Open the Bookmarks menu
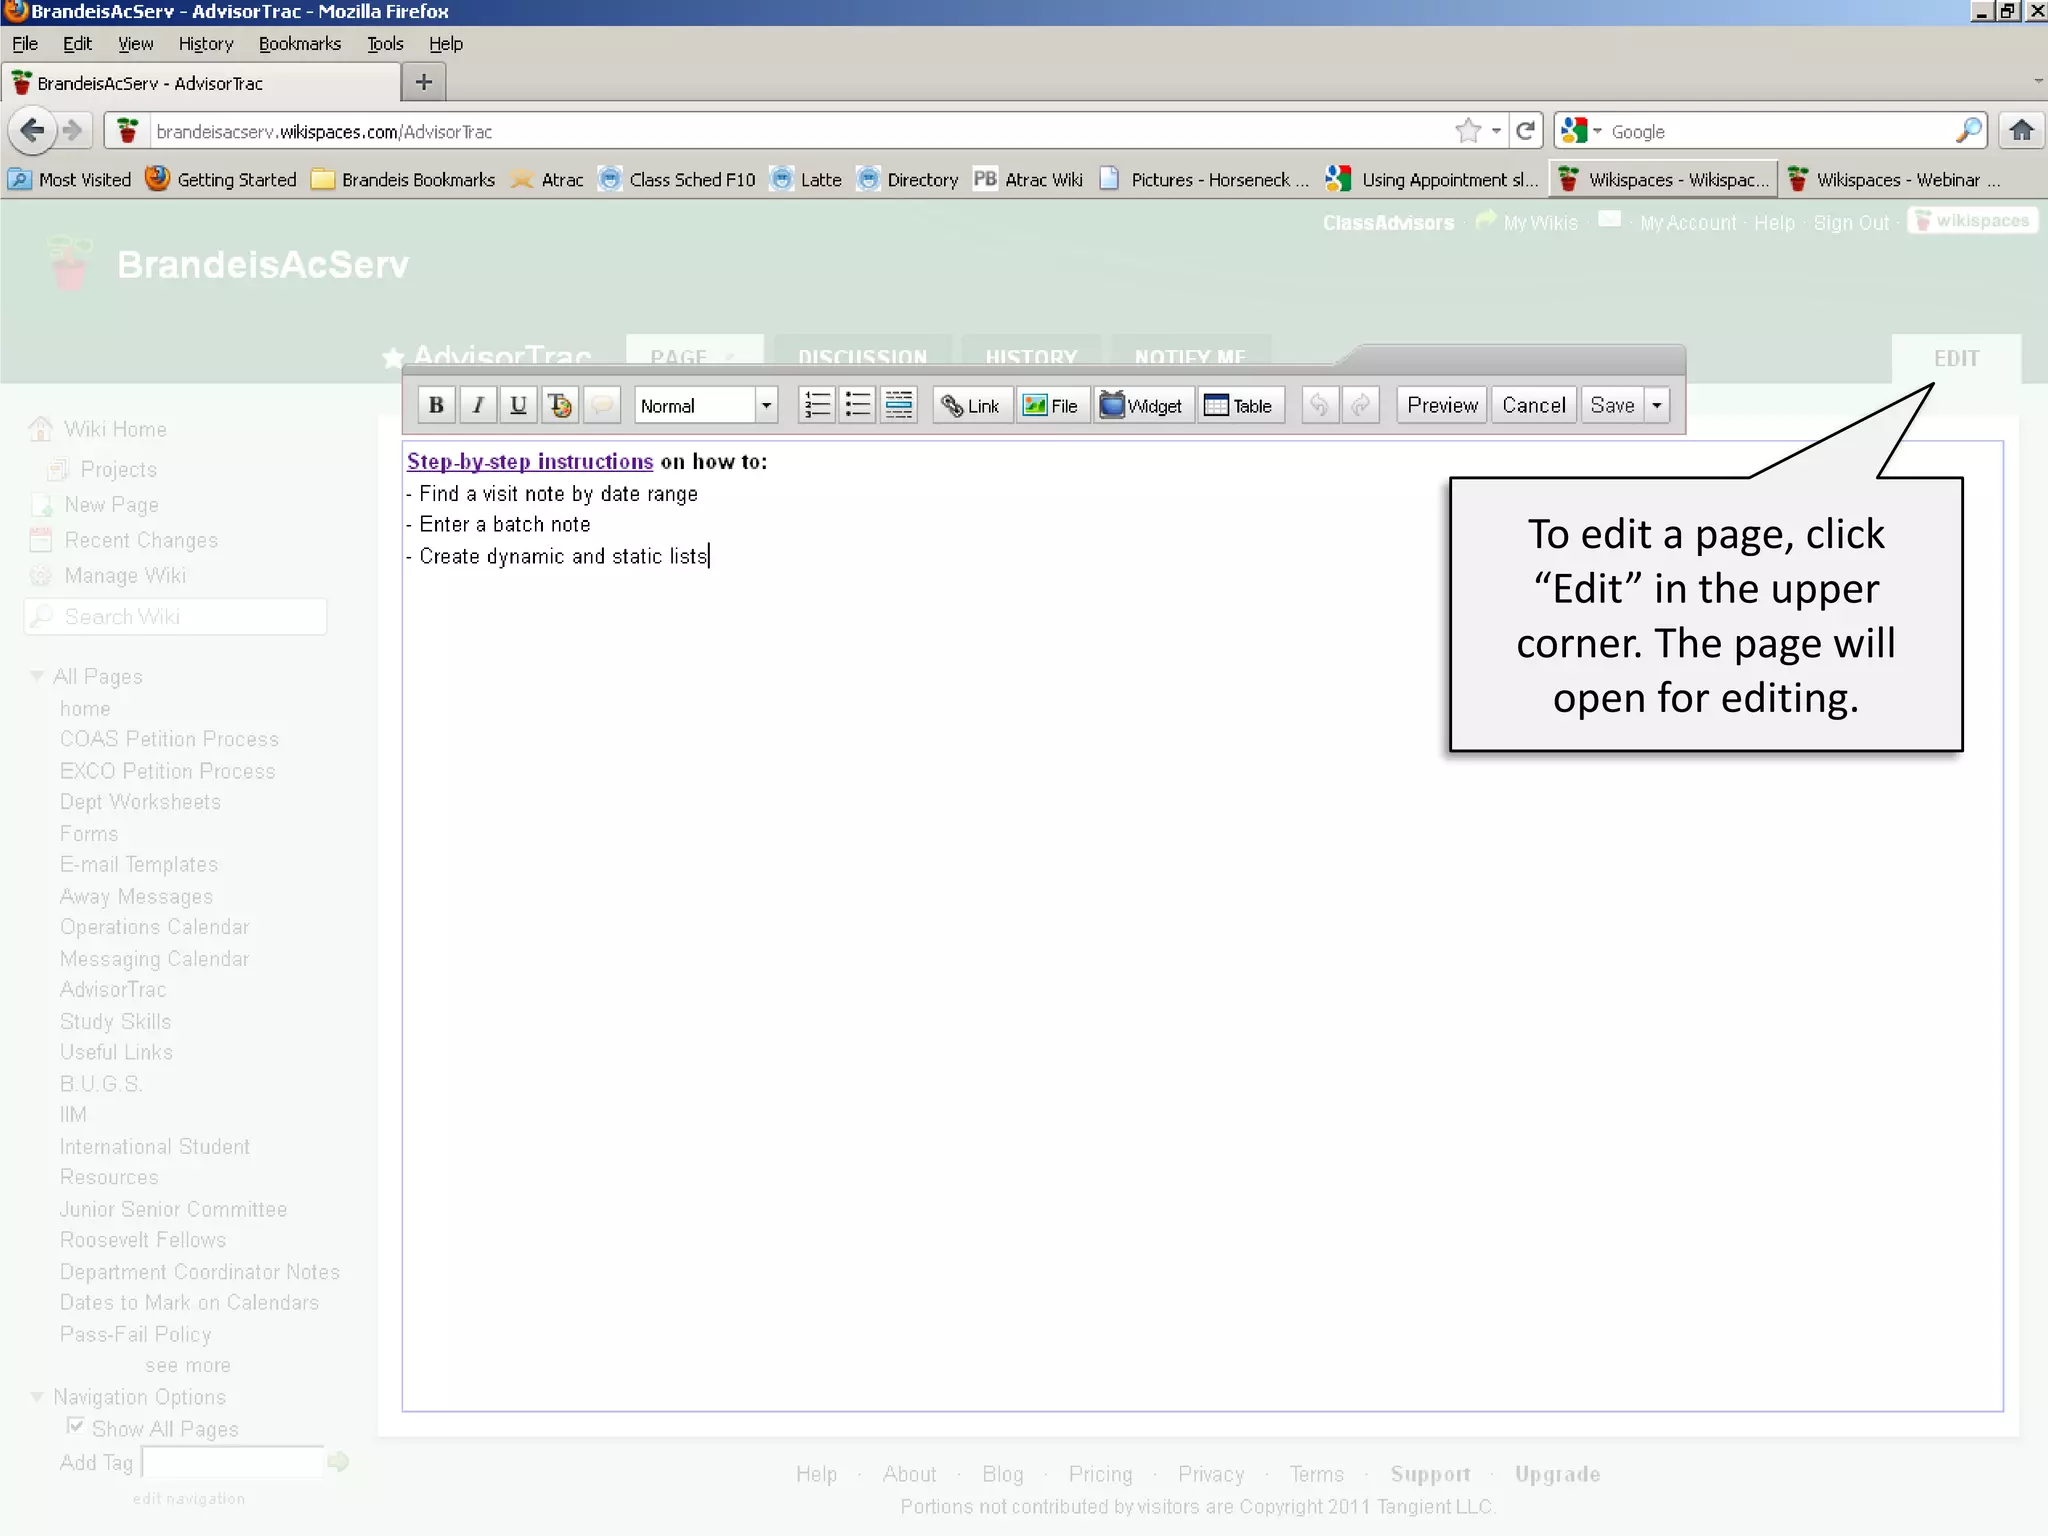Screen dimensions: 2048x1536 (300, 44)
